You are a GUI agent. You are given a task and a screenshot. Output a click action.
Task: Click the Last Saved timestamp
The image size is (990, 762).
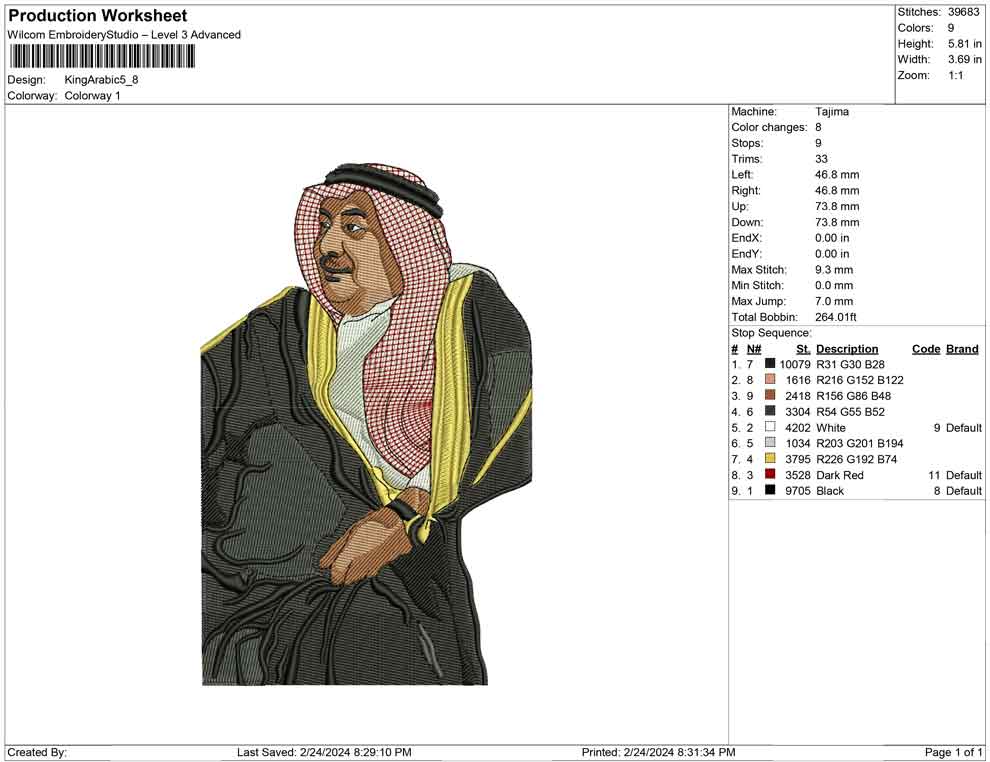click(x=324, y=752)
